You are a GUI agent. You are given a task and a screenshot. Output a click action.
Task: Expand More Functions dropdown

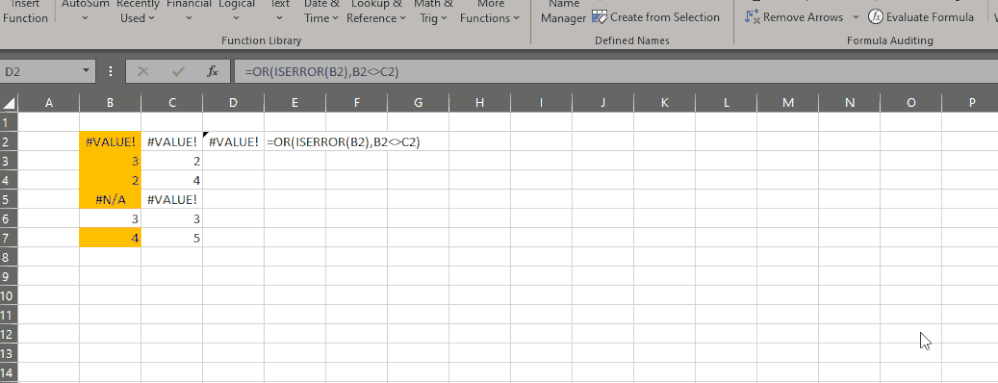[x=489, y=11]
